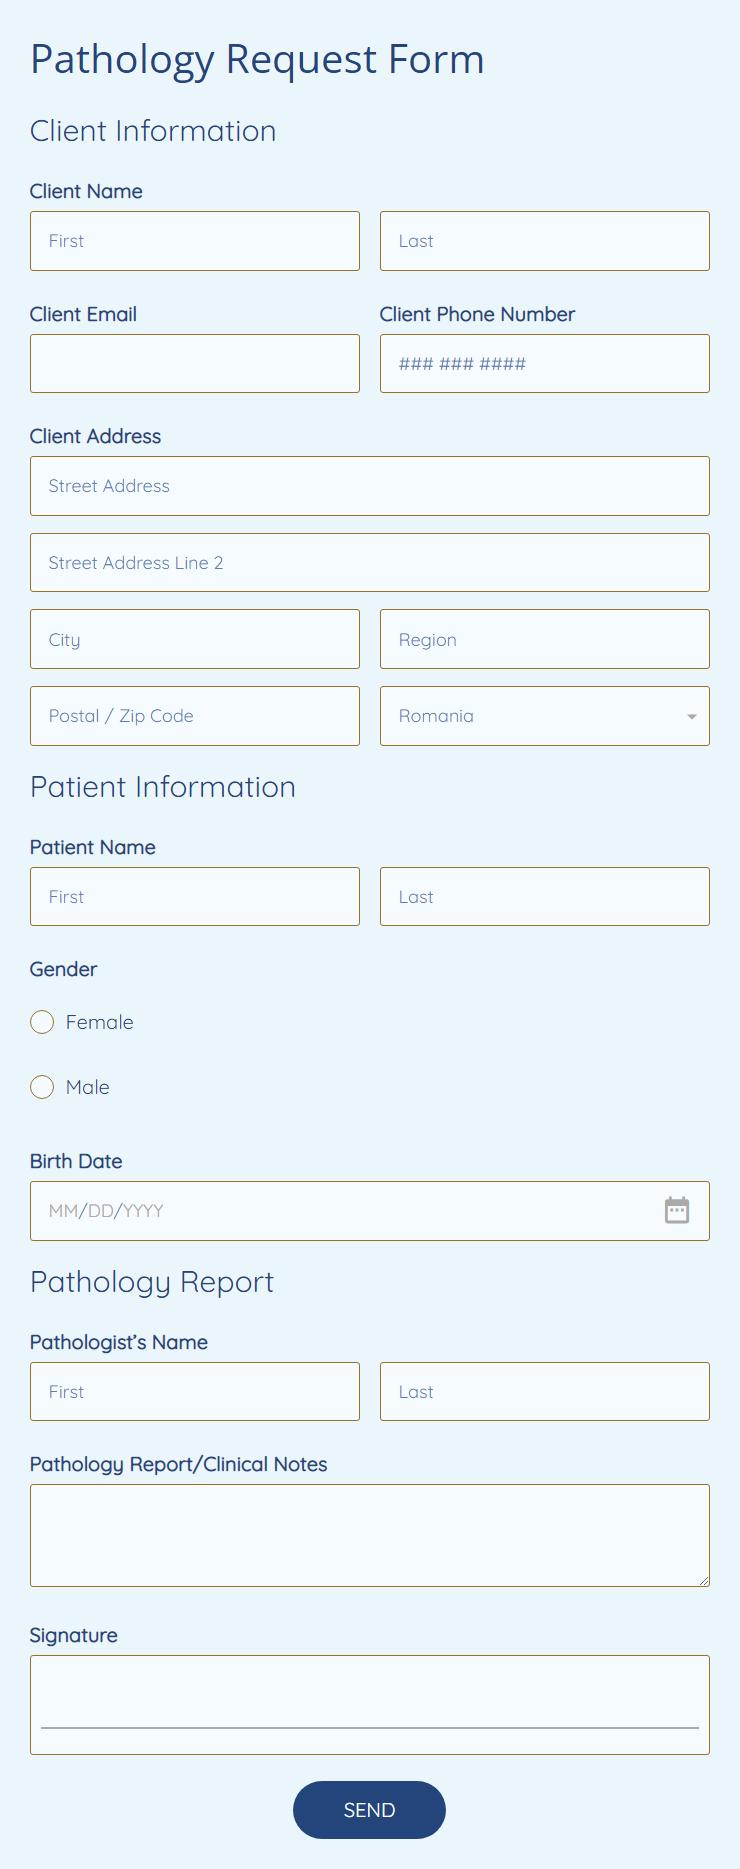The height and width of the screenshot is (1869, 740).
Task: Click the Pathologist's first name field
Action: (x=194, y=1391)
